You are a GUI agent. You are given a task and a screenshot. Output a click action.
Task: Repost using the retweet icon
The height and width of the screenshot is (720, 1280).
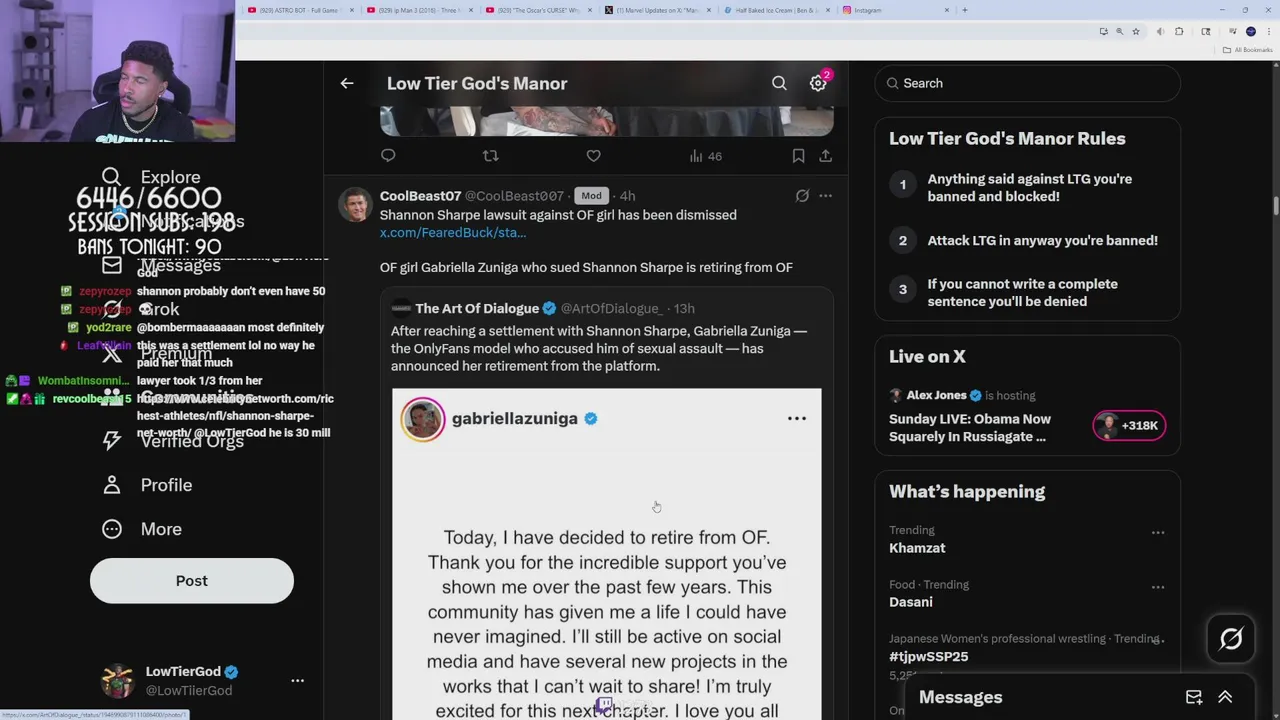pos(490,156)
